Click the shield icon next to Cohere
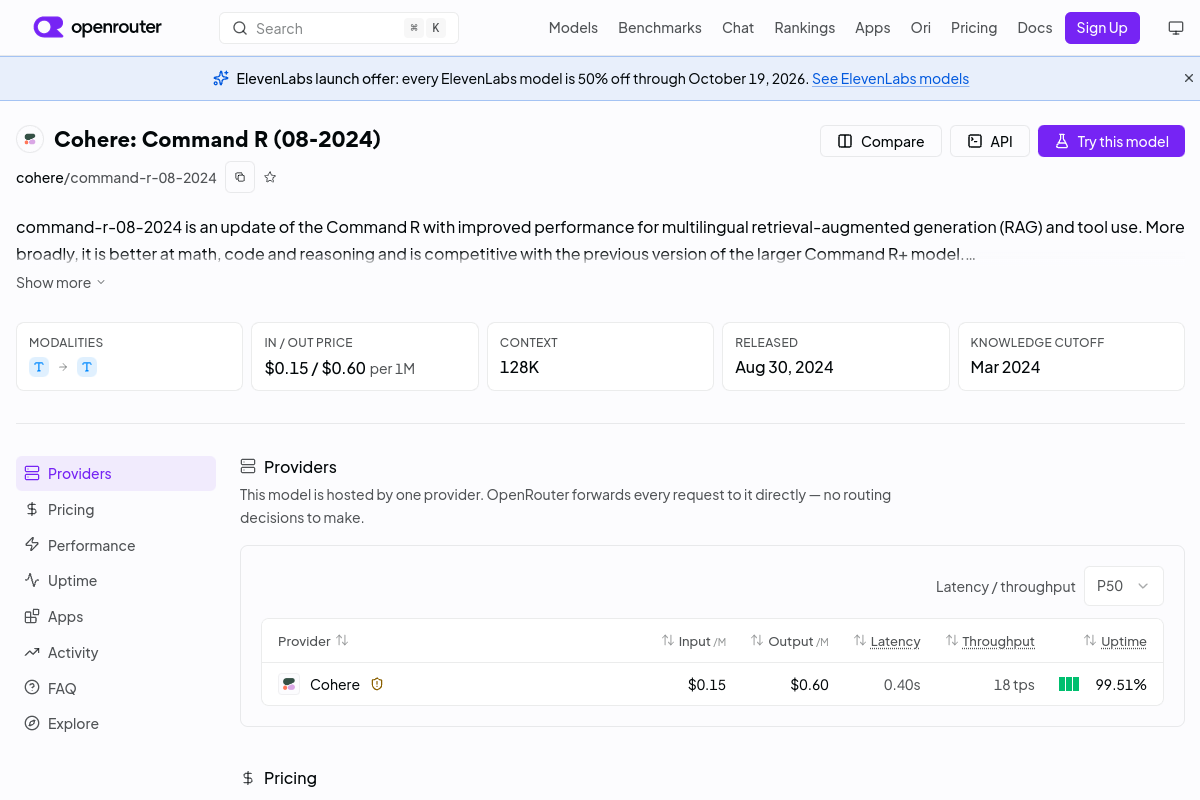 377,684
